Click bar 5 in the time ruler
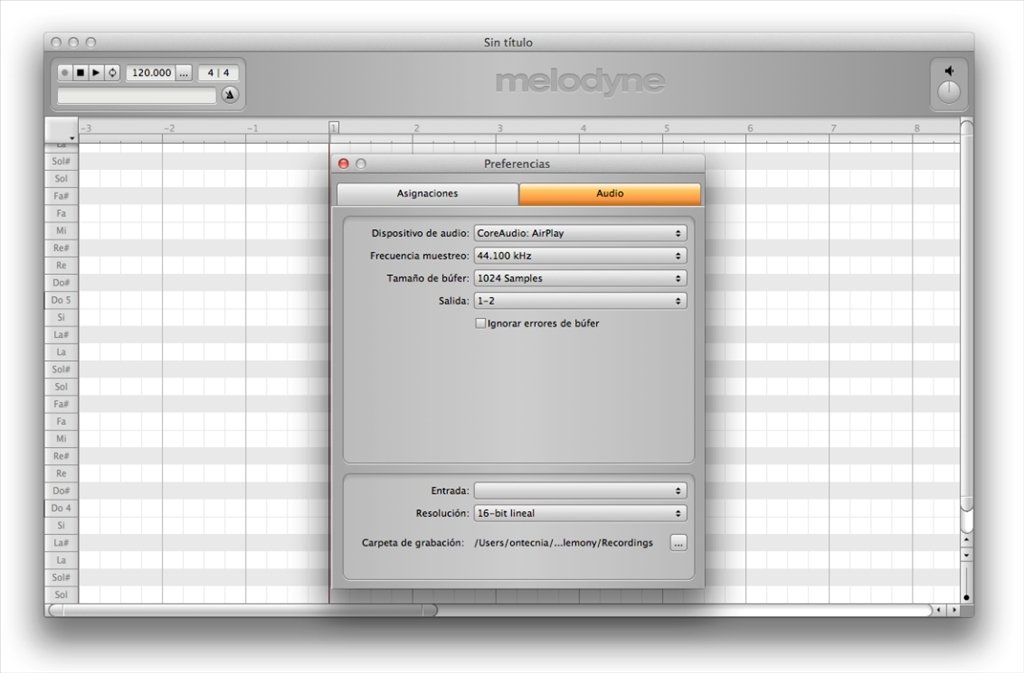Screen dimensions: 1024x673 click(x=667, y=128)
